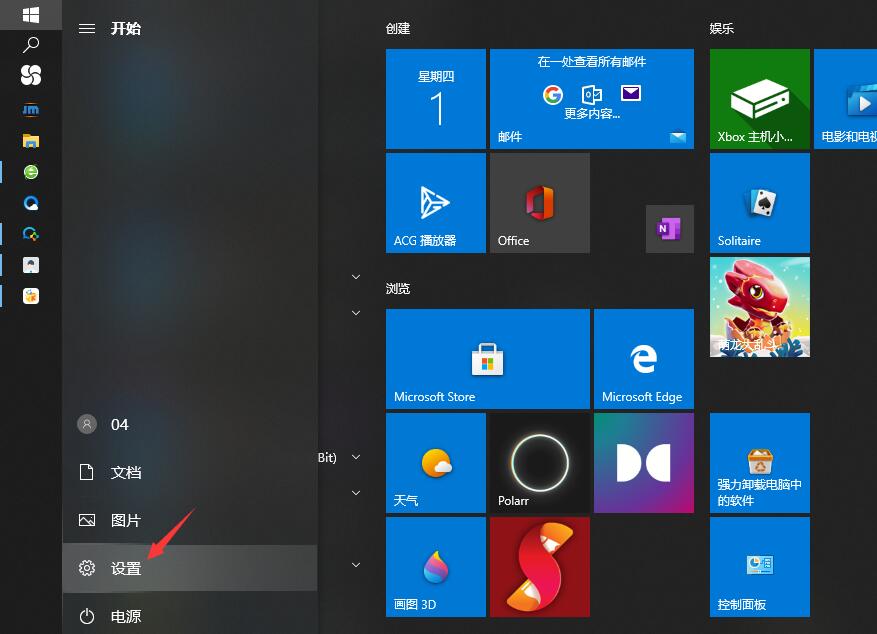Screen dimensions: 877x634
Task: Open the Dolby double-D logo tile
Action: (644, 463)
